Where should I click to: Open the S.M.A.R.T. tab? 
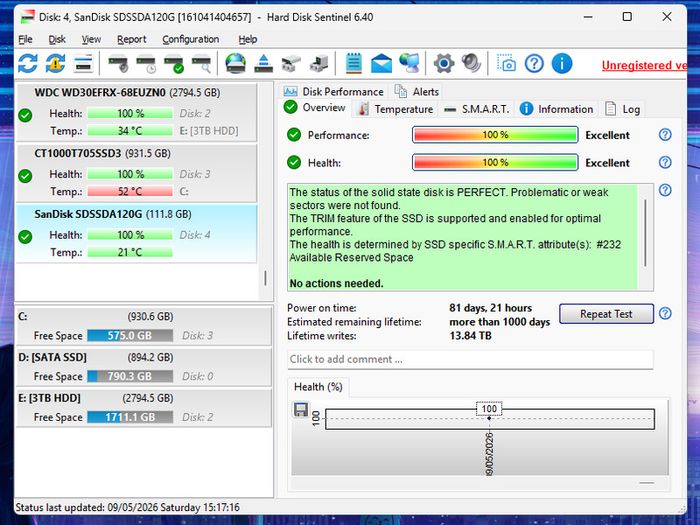(477, 109)
